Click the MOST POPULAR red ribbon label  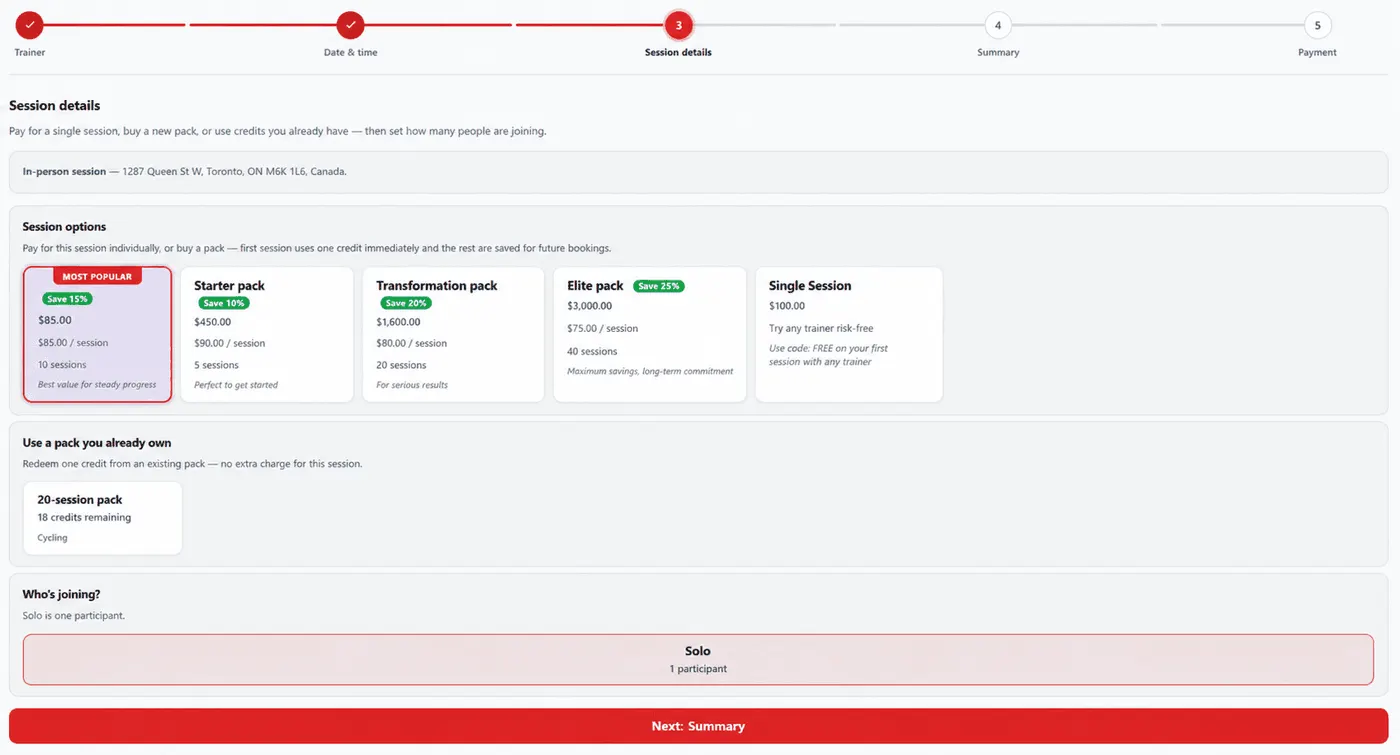[x=97, y=276]
